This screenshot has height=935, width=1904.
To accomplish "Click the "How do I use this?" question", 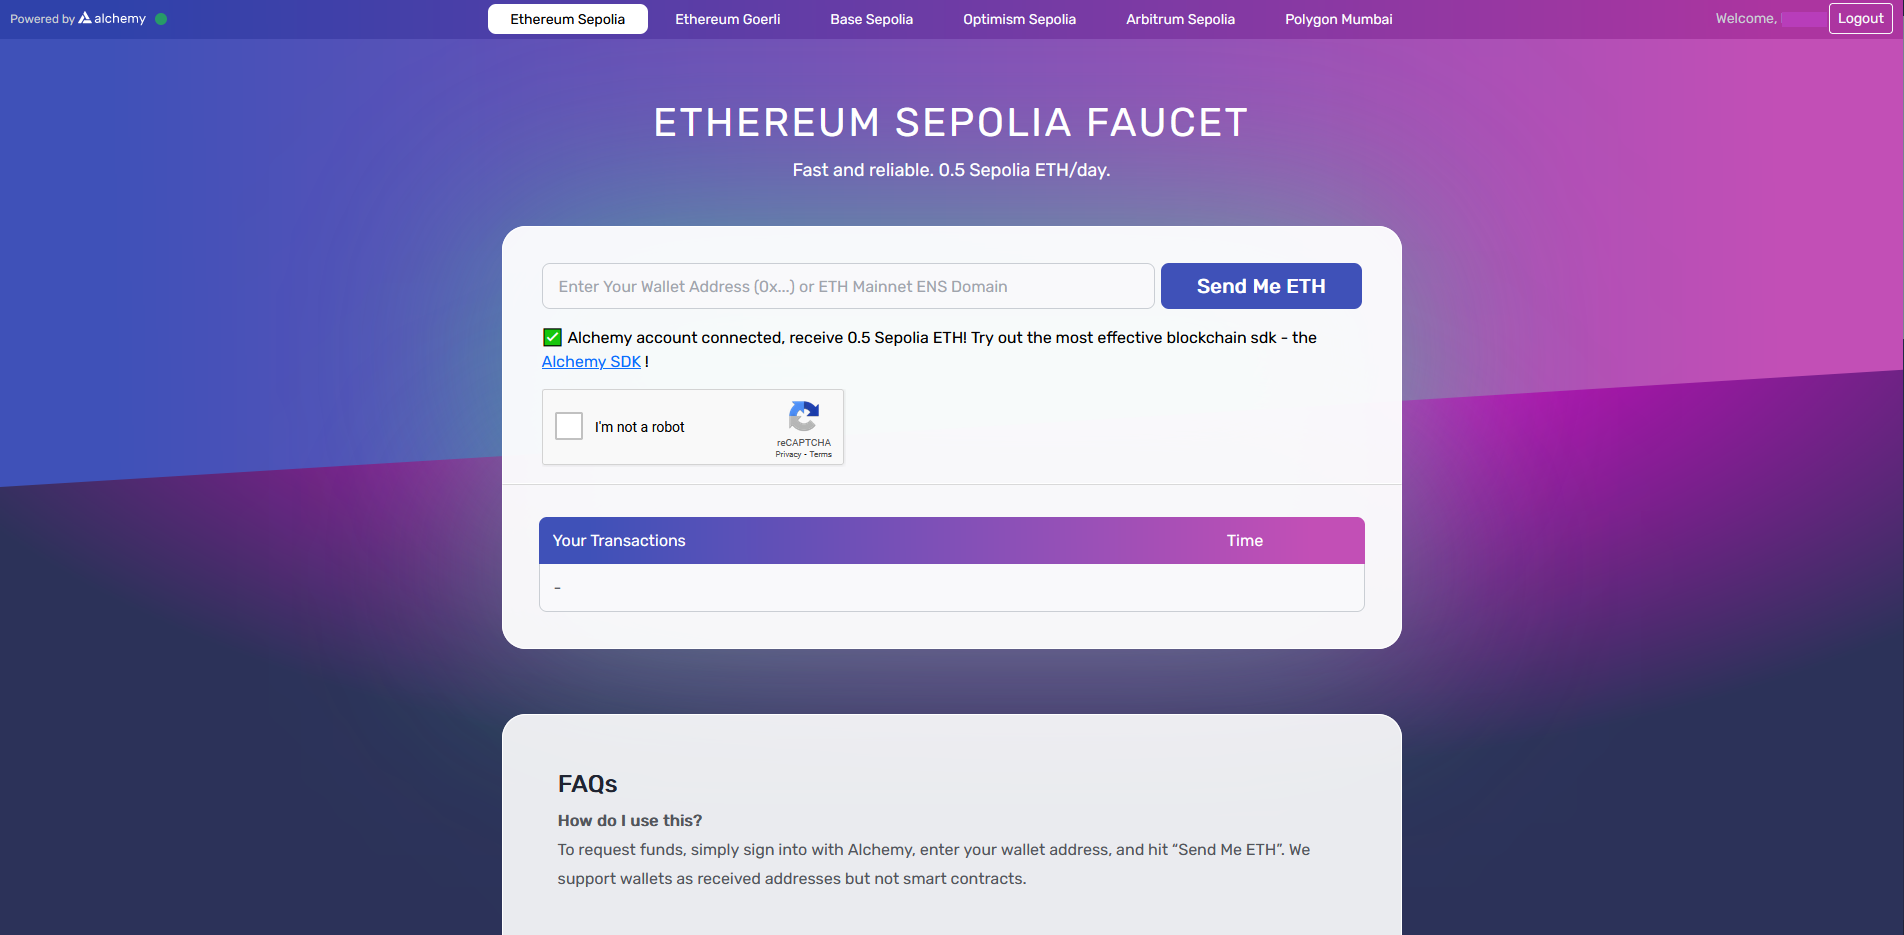I will (x=630, y=821).
